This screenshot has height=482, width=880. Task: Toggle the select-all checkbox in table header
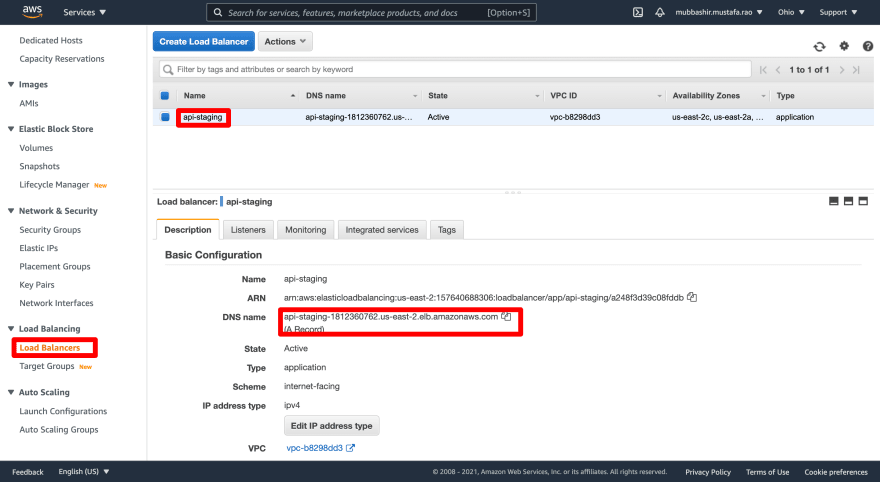coord(165,95)
